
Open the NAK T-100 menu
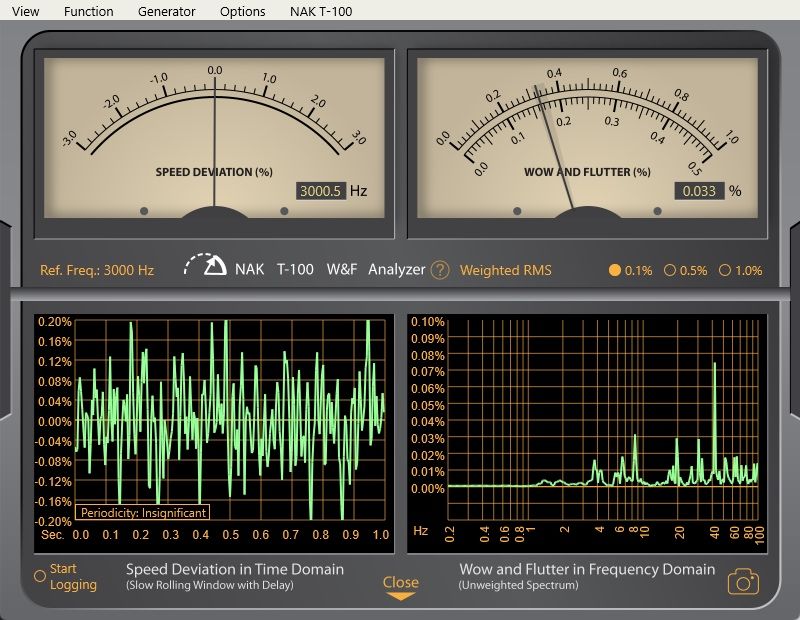pyautogui.click(x=321, y=11)
